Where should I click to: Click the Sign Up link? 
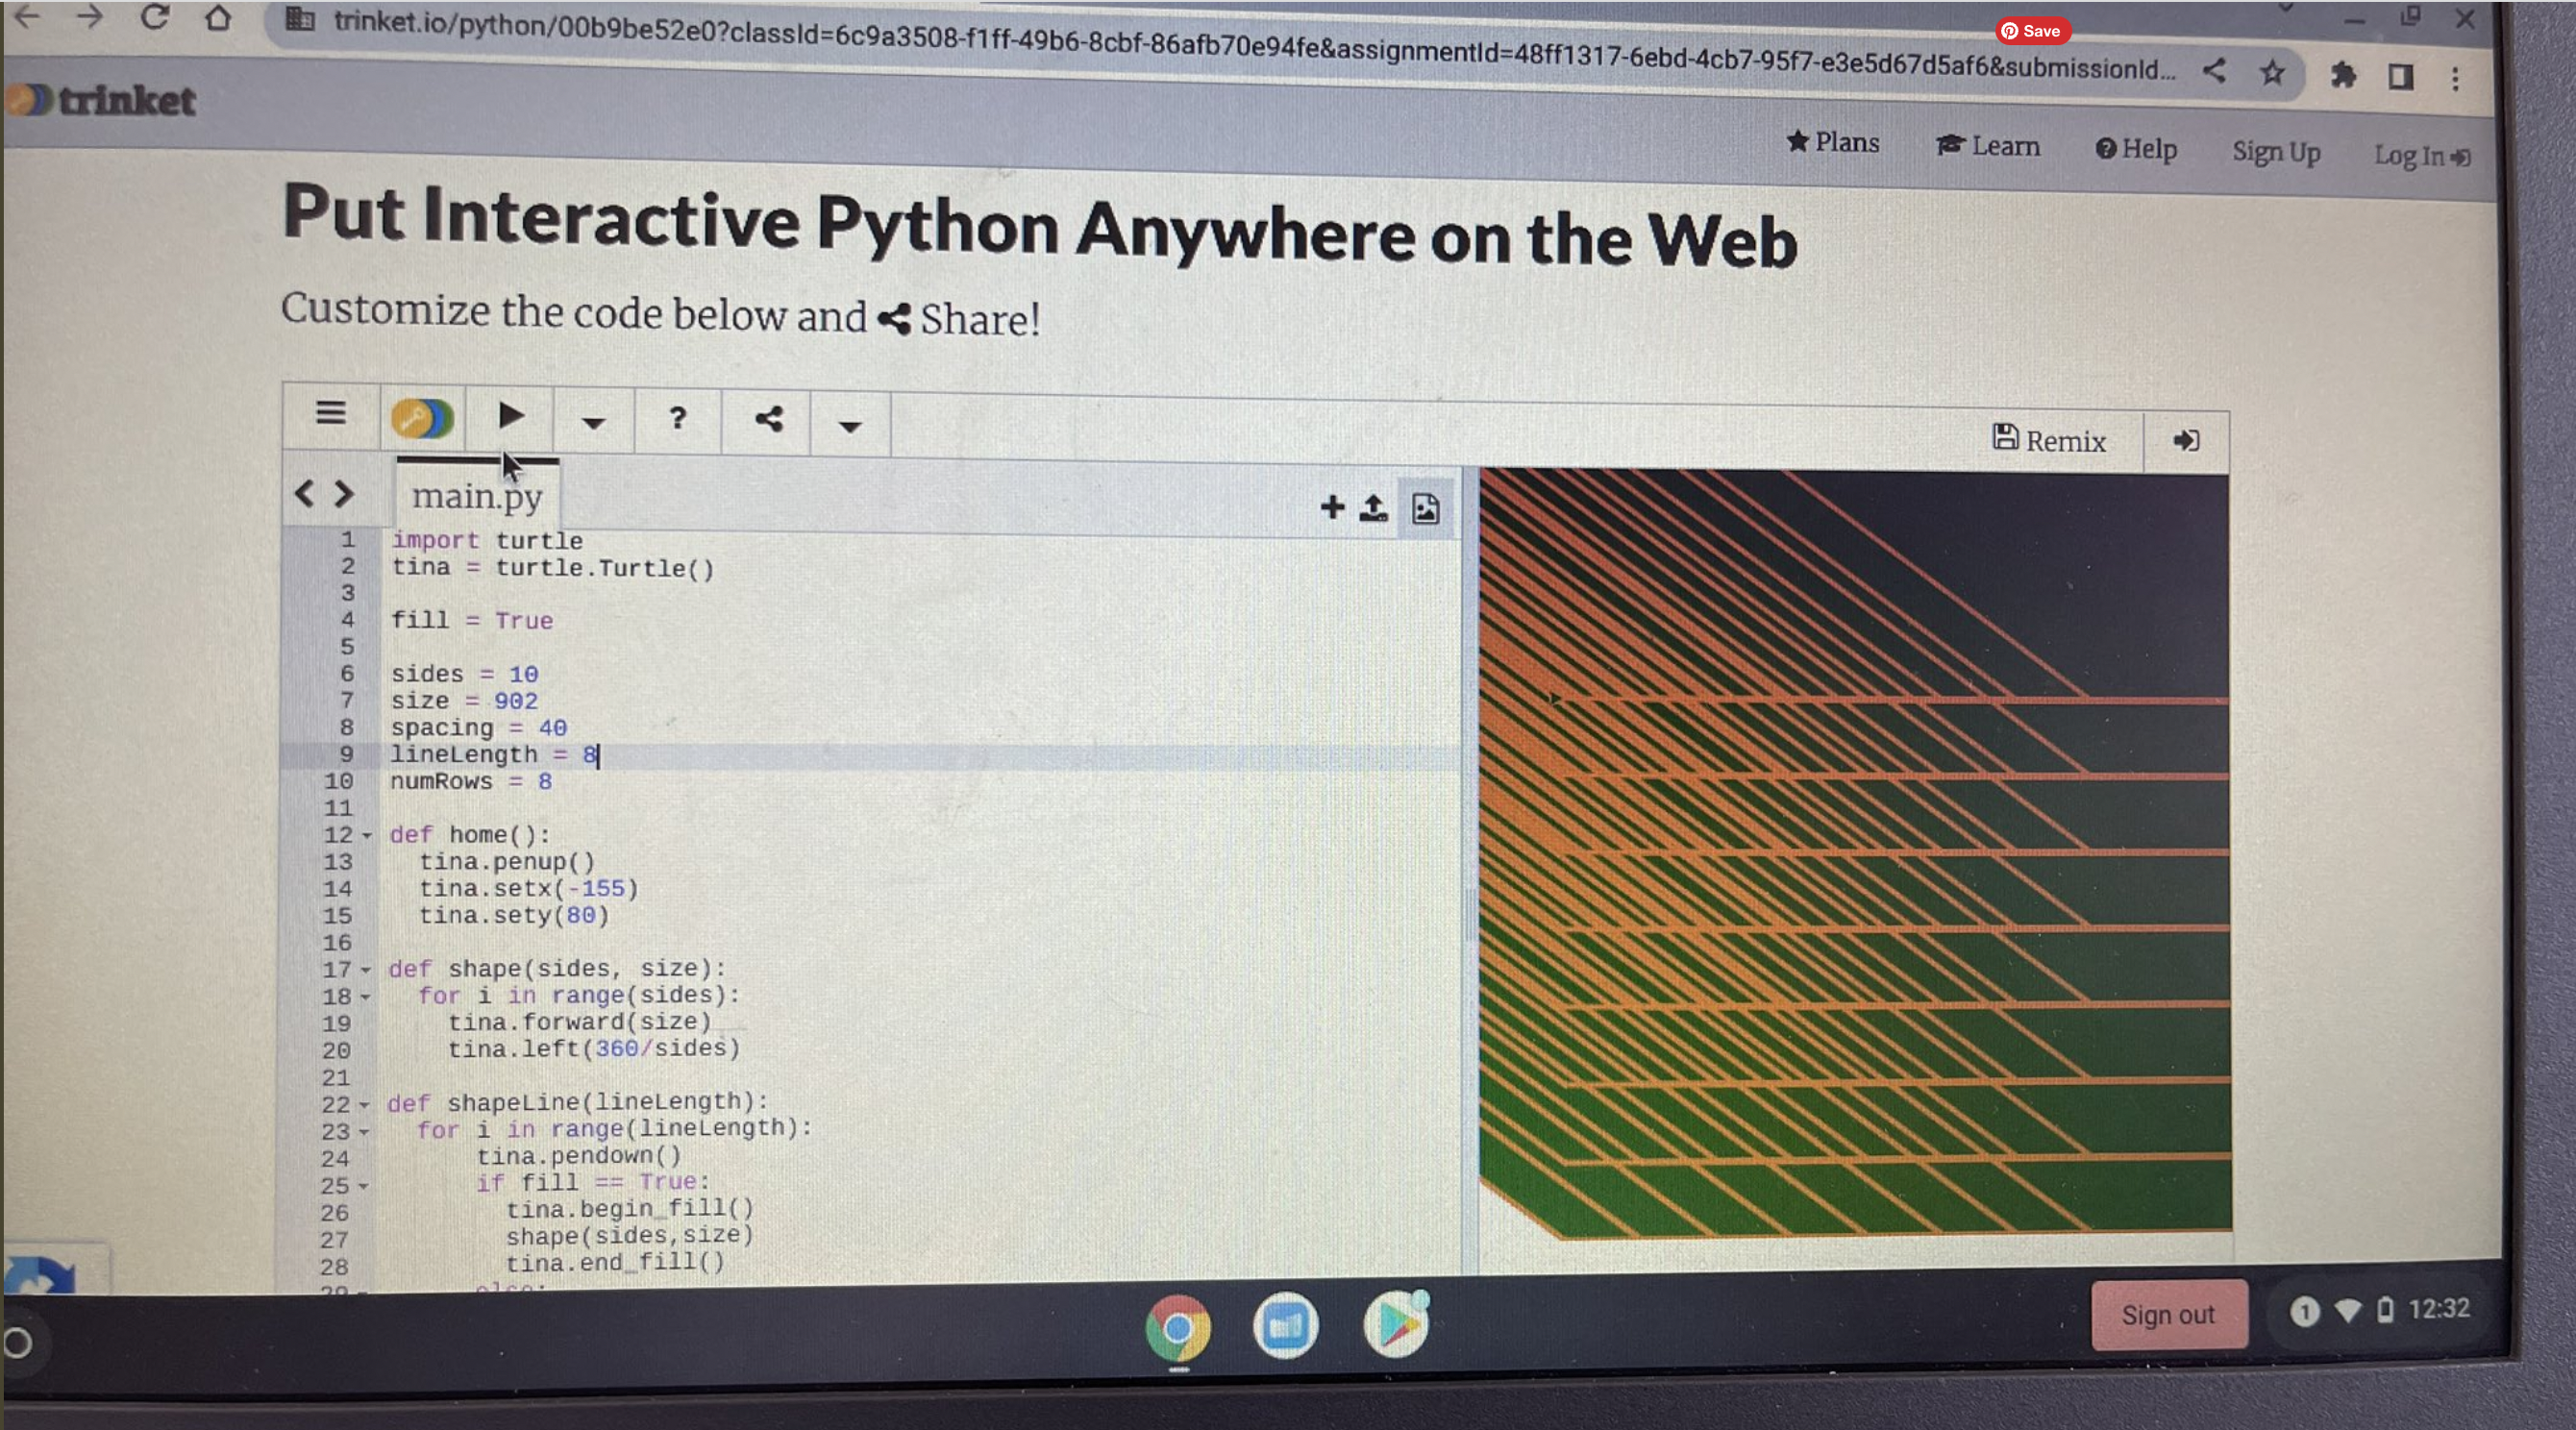point(2276,152)
